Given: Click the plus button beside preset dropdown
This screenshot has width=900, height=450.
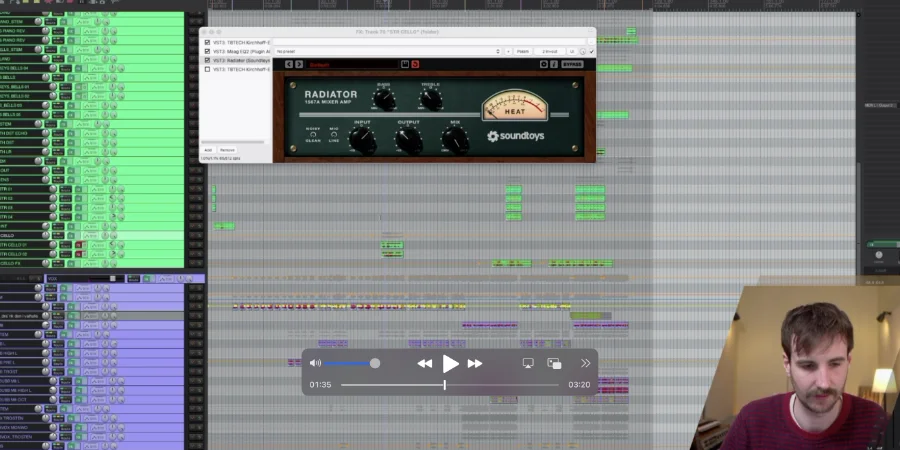Looking at the screenshot, I should (509, 52).
